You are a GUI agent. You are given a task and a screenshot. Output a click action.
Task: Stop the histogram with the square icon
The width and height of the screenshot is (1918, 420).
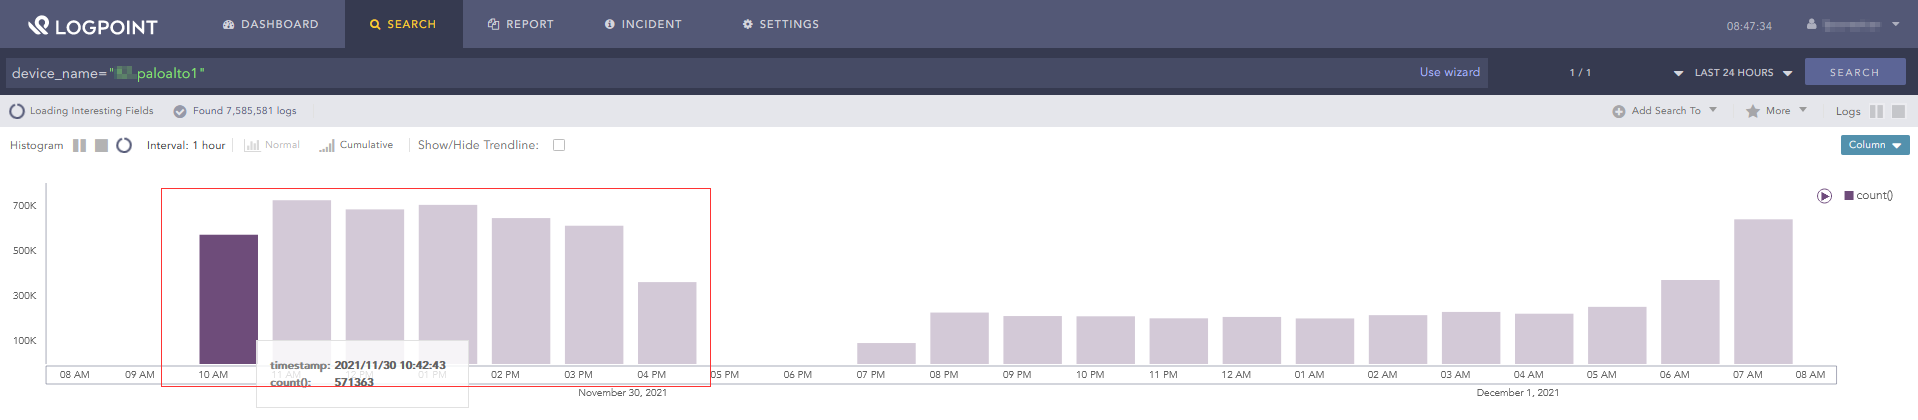pos(101,146)
